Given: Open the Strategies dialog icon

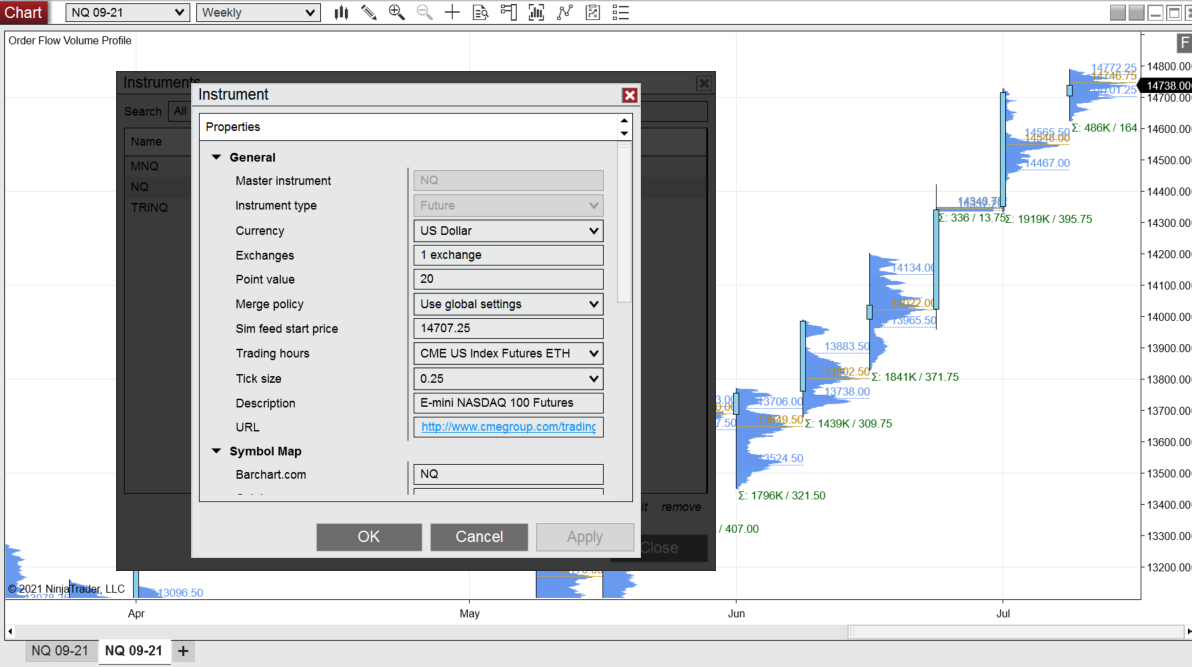Looking at the screenshot, I should click(x=593, y=12).
